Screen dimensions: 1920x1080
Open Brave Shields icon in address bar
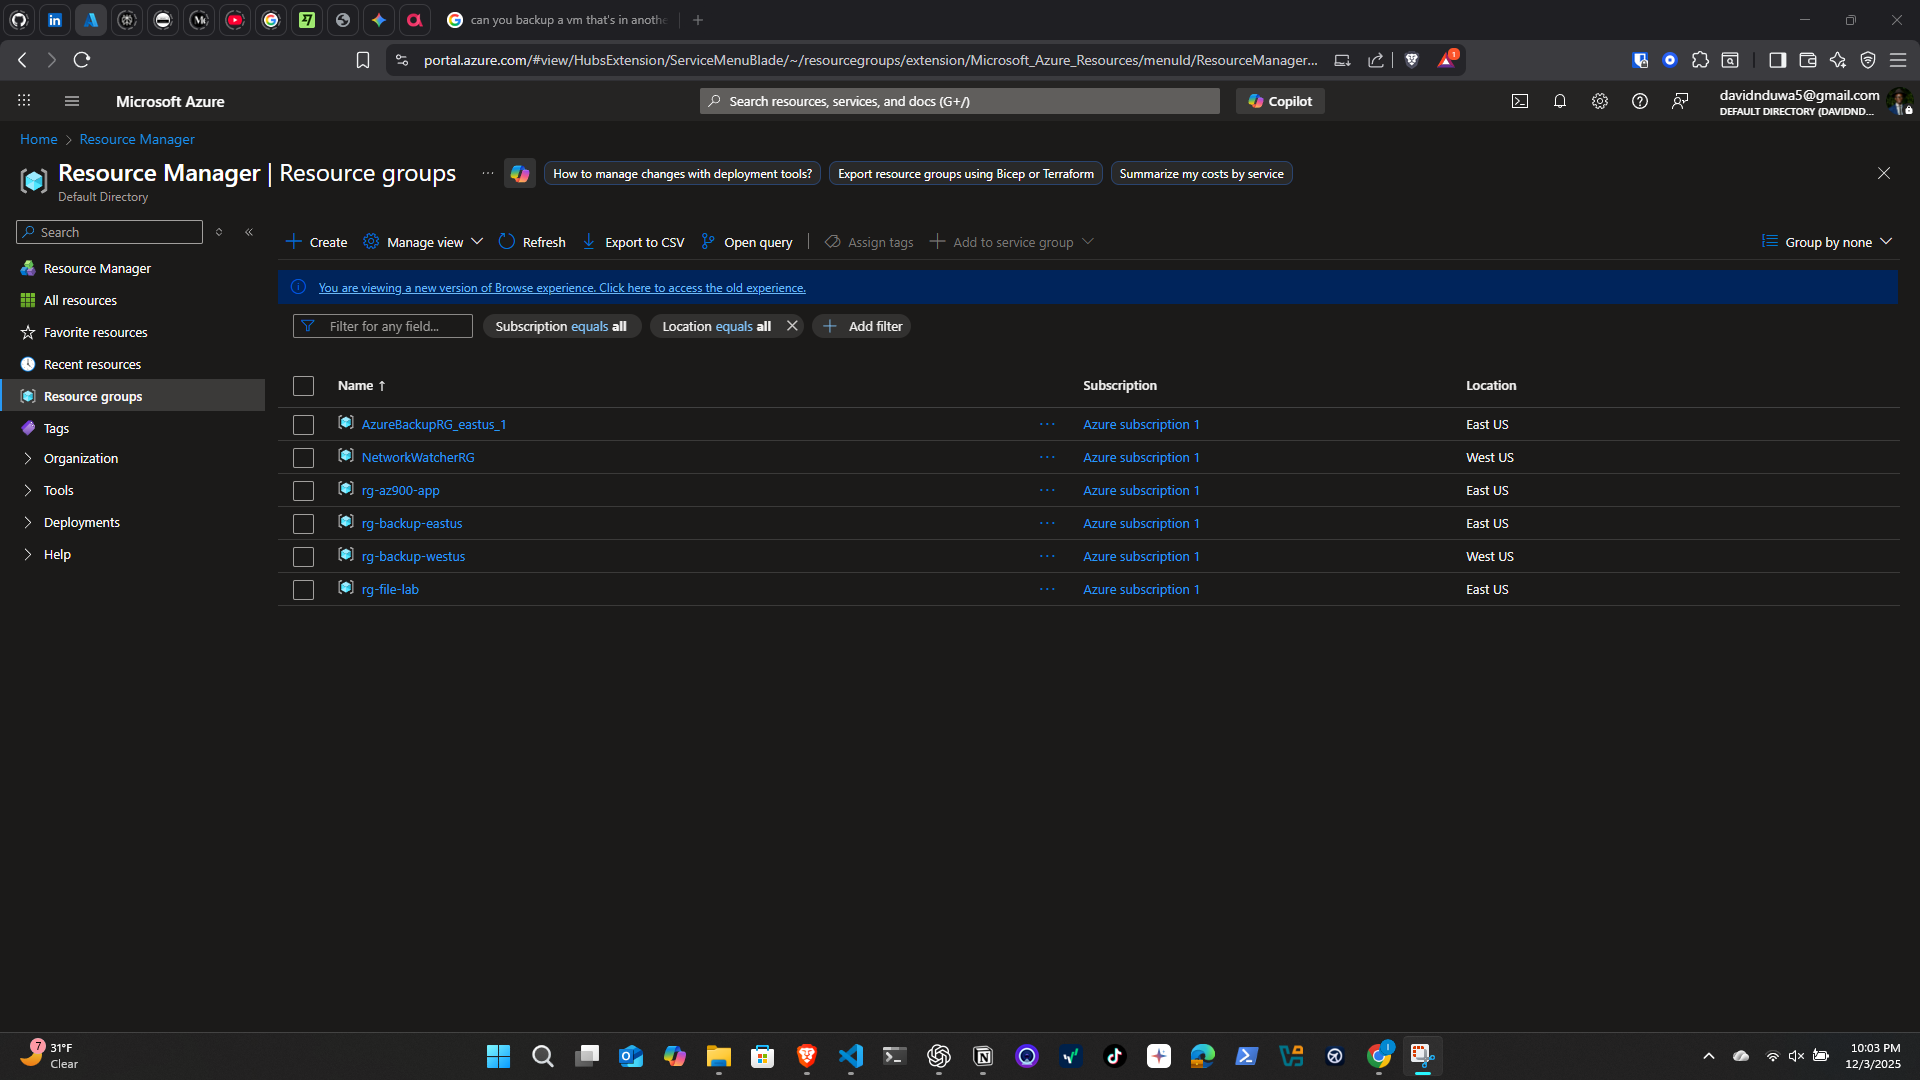(x=1412, y=60)
